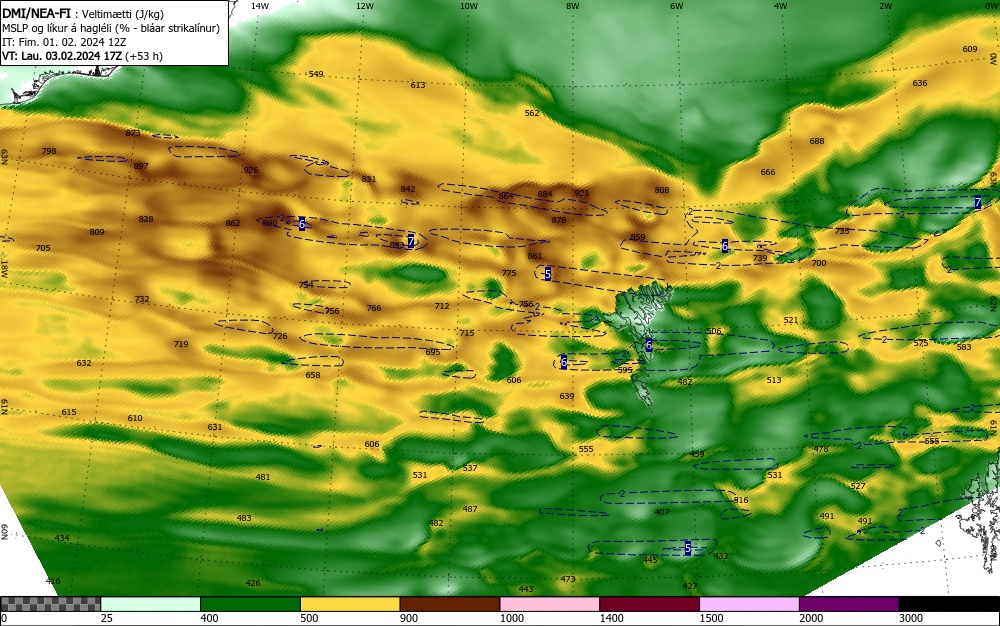Viewport: 1000px width, 626px height.
Task: Click the 14W longitude label
Action: point(260,6)
